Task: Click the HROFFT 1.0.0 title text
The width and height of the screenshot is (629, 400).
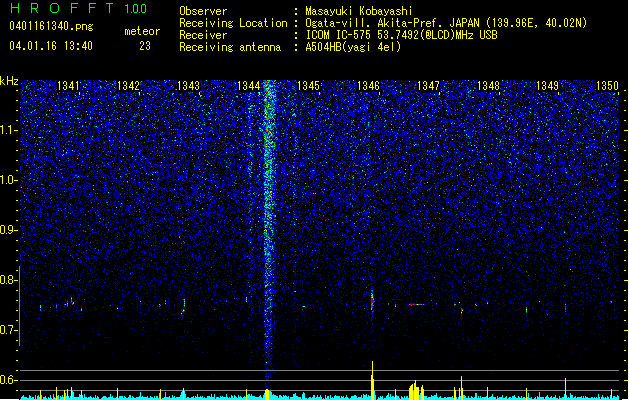Action: (78, 8)
